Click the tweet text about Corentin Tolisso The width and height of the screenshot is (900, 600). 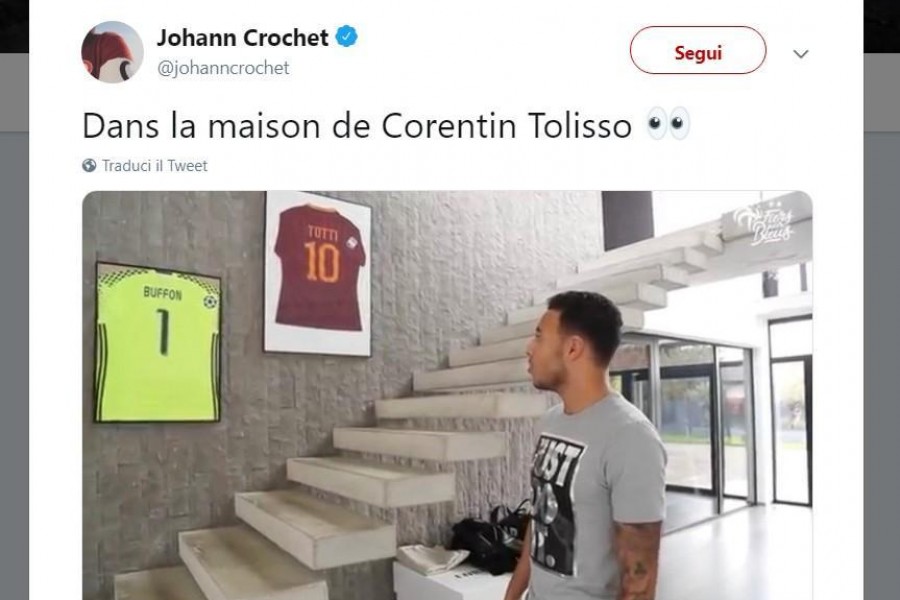tap(357, 125)
